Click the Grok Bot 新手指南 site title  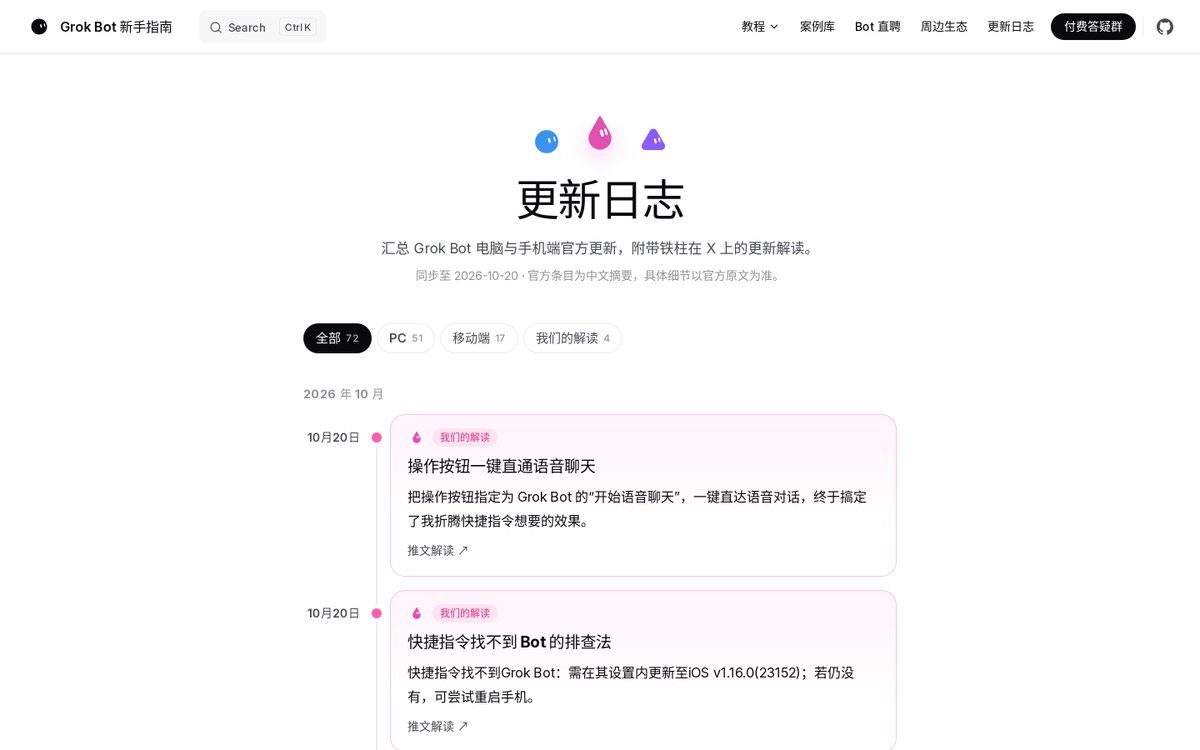point(116,27)
